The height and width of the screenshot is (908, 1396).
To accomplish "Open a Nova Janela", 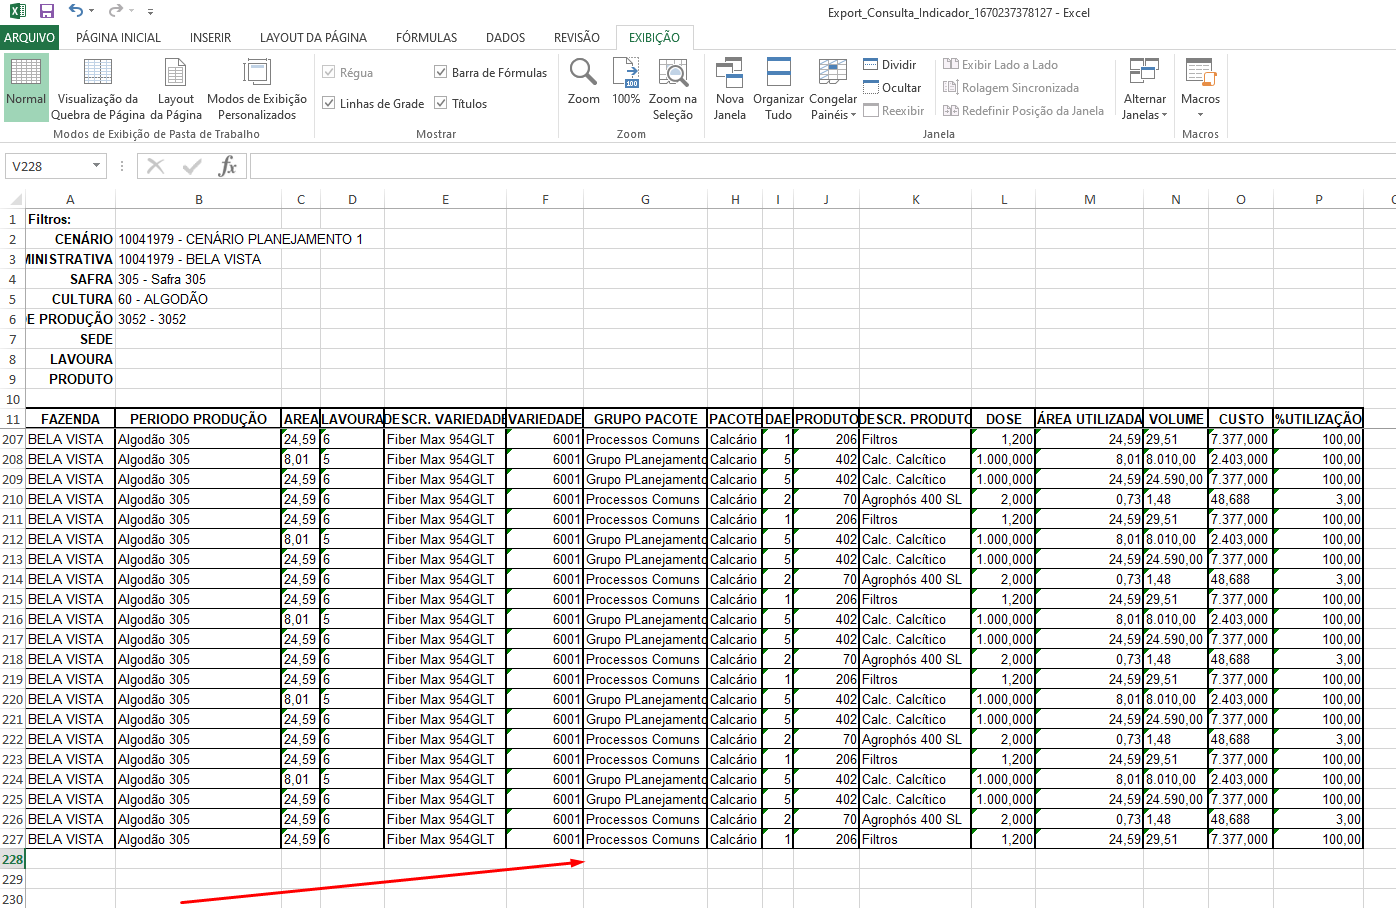I will [x=729, y=88].
